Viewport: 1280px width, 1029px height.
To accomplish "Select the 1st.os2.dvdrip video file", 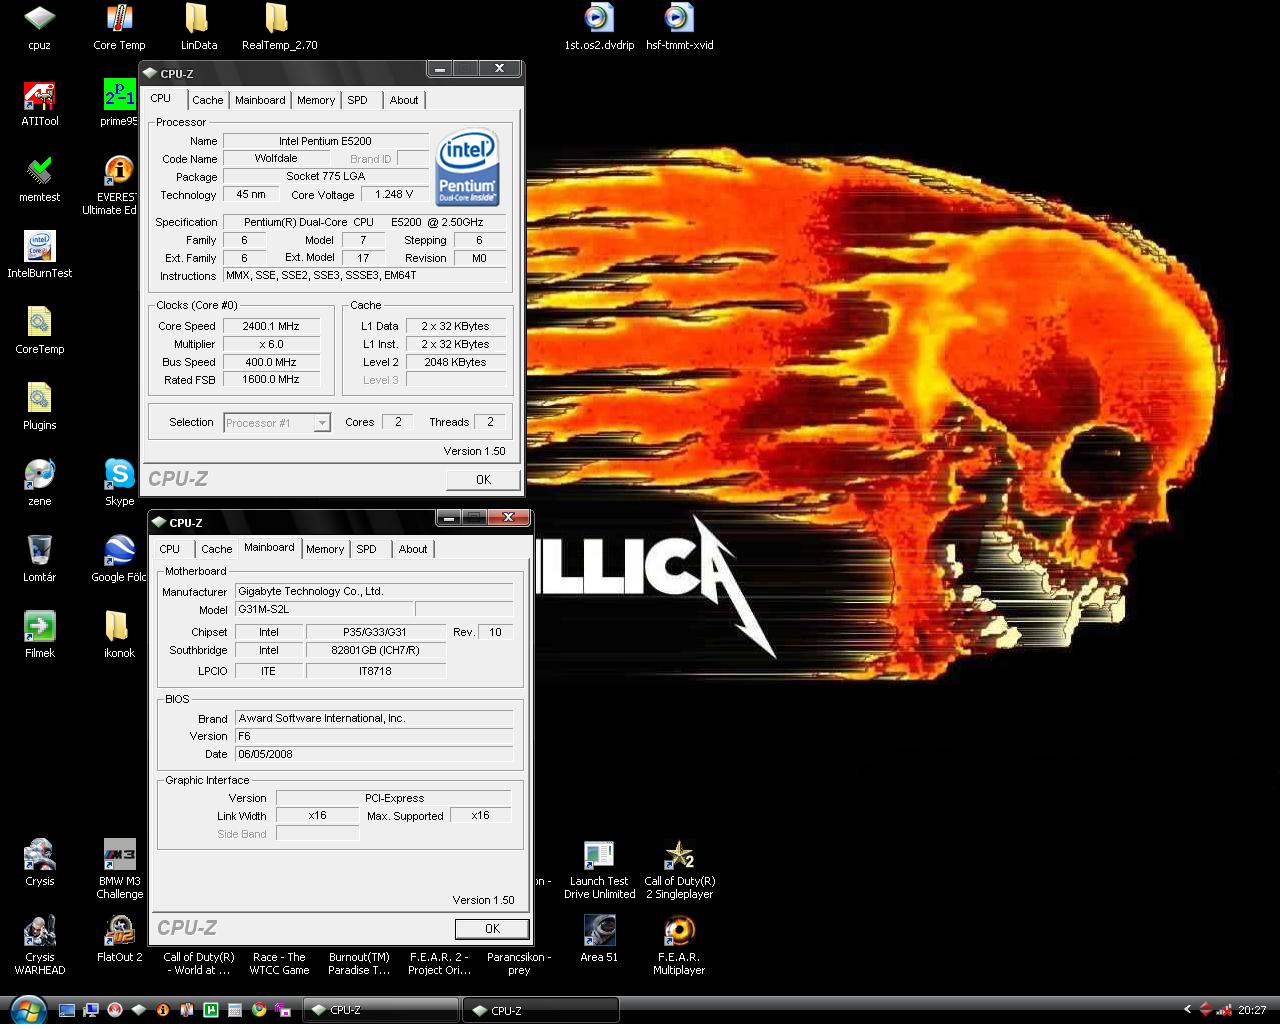I will coord(599,28).
